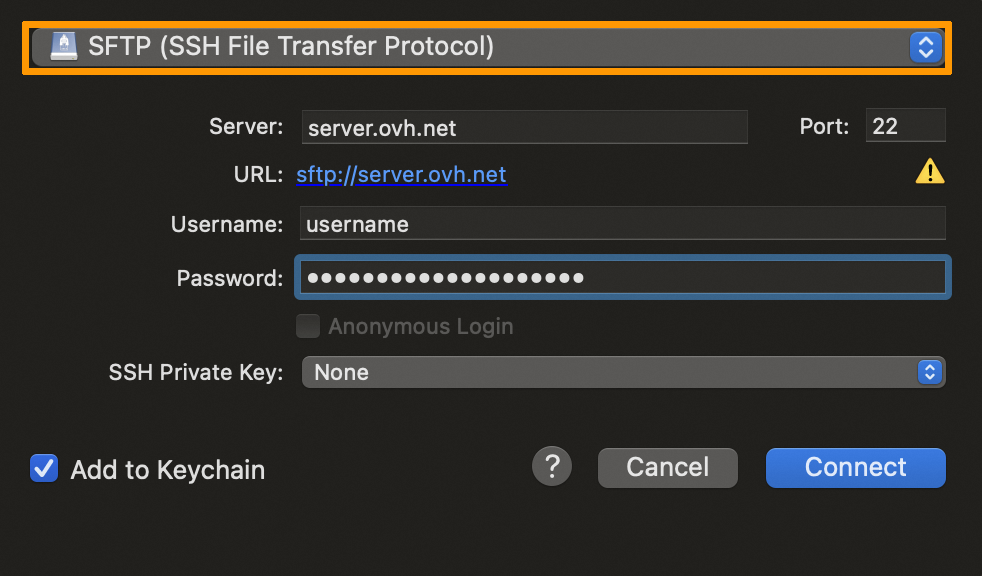Screen dimensions: 982x576
Task: Open the SFTP protocol dropdown
Action: [x=480, y=47]
